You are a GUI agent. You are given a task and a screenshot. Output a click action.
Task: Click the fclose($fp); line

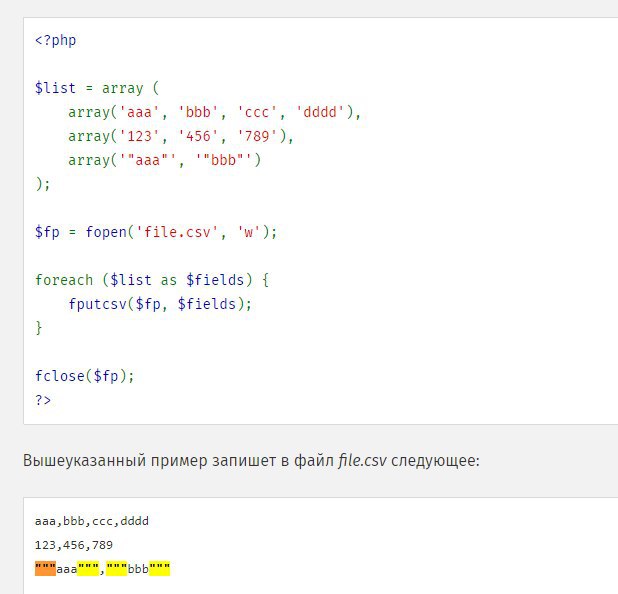coord(85,376)
